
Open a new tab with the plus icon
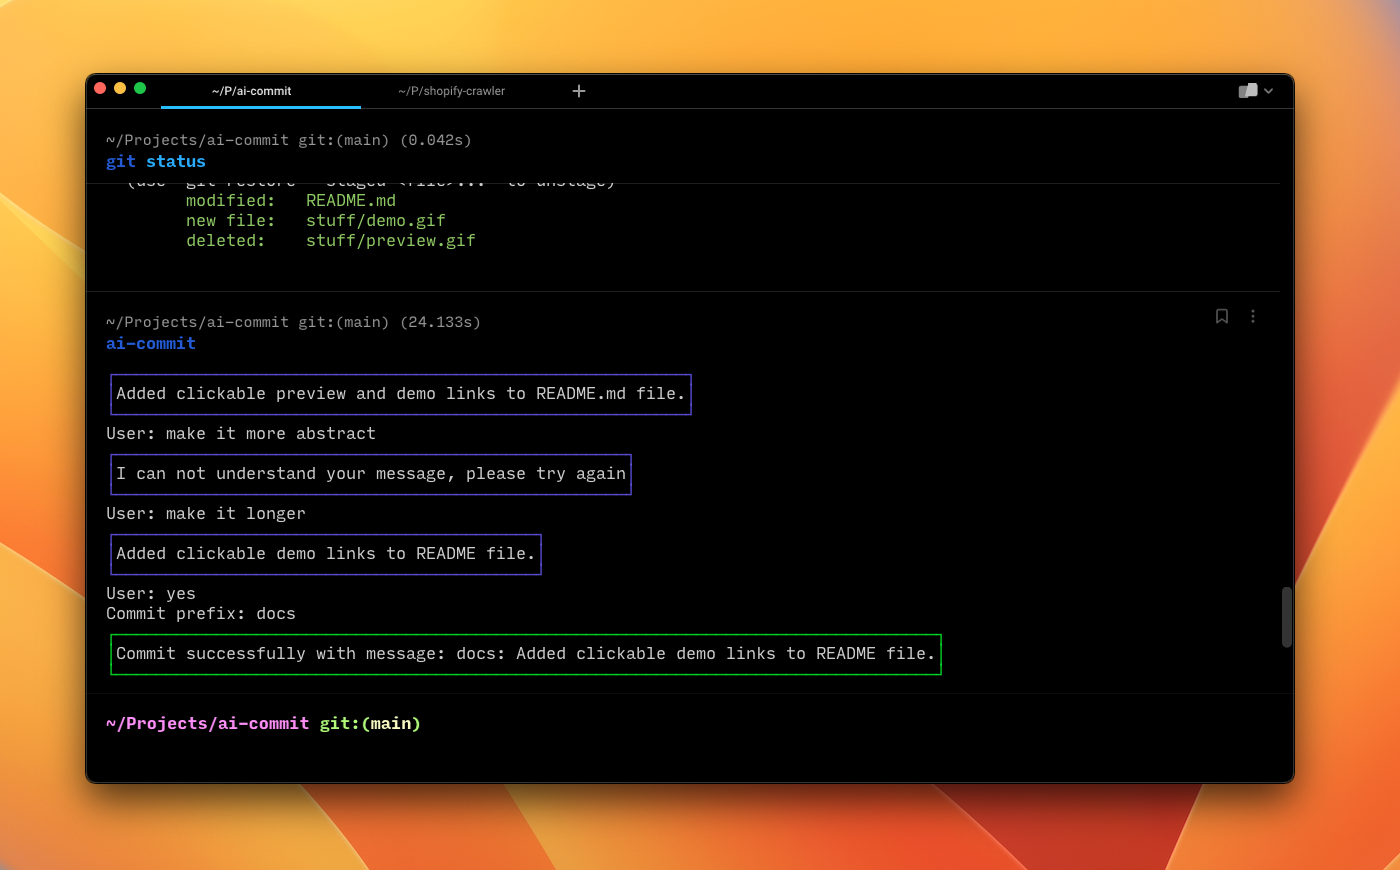(x=579, y=90)
